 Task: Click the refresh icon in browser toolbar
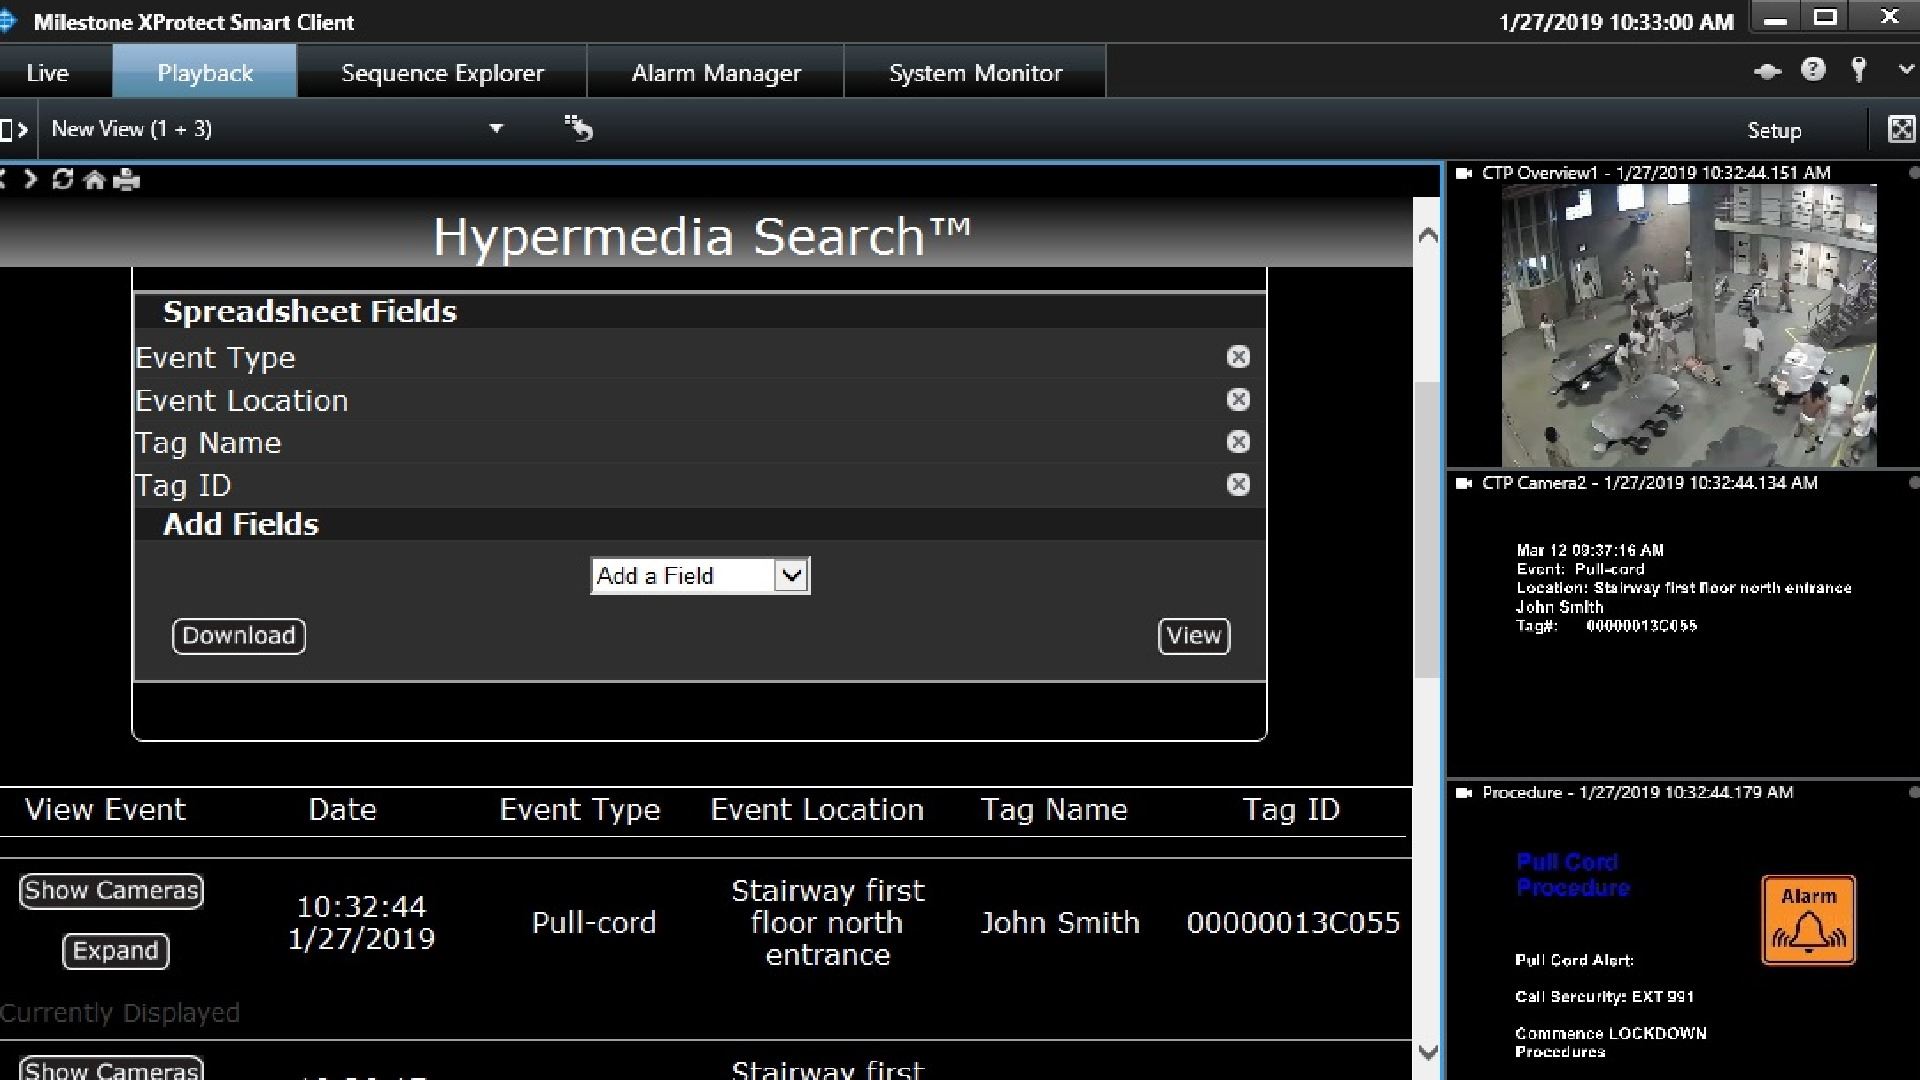coord(62,180)
